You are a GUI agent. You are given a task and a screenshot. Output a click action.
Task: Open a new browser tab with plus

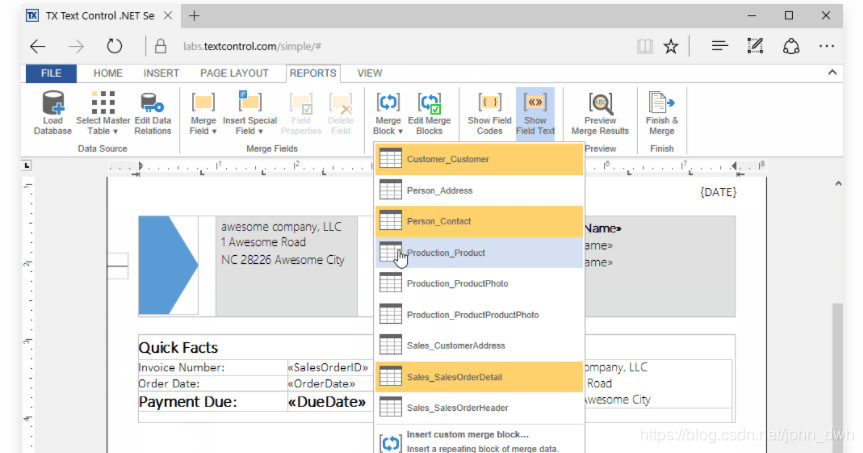coord(194,15)
